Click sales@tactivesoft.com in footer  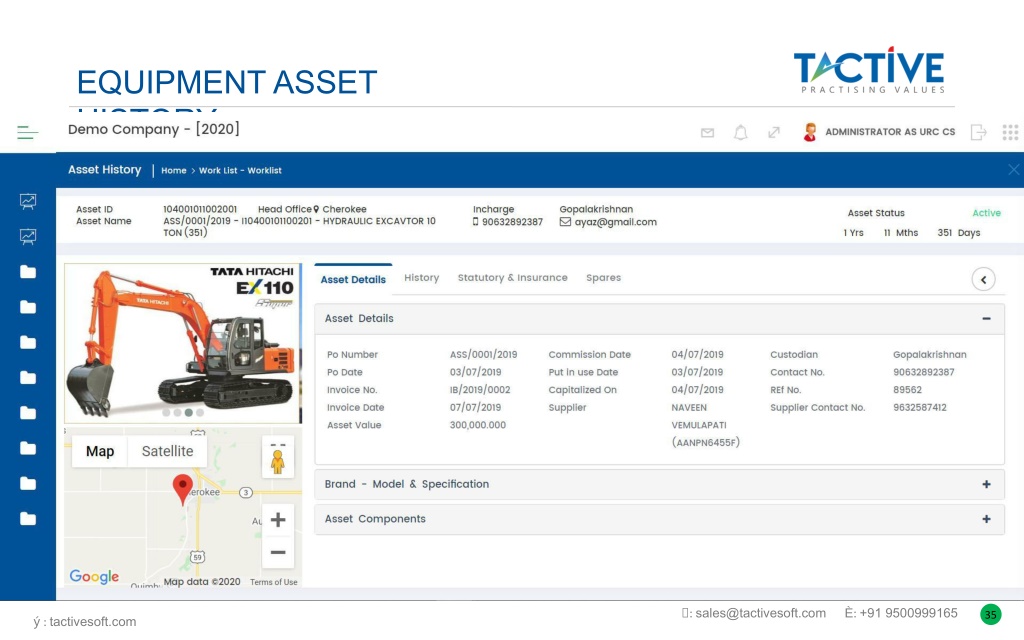(x=760, y=613)
